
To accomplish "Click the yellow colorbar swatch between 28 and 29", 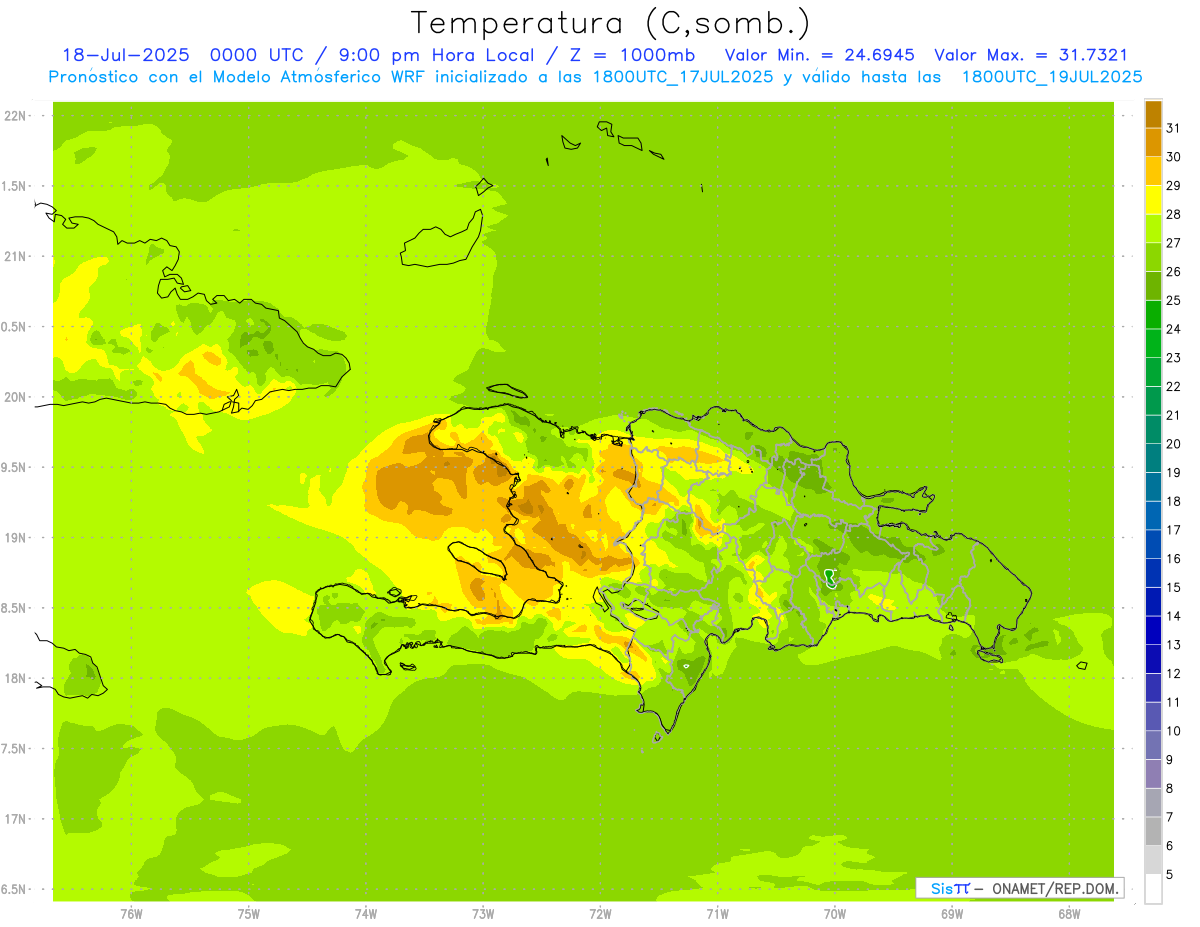I will (1153, 199).
